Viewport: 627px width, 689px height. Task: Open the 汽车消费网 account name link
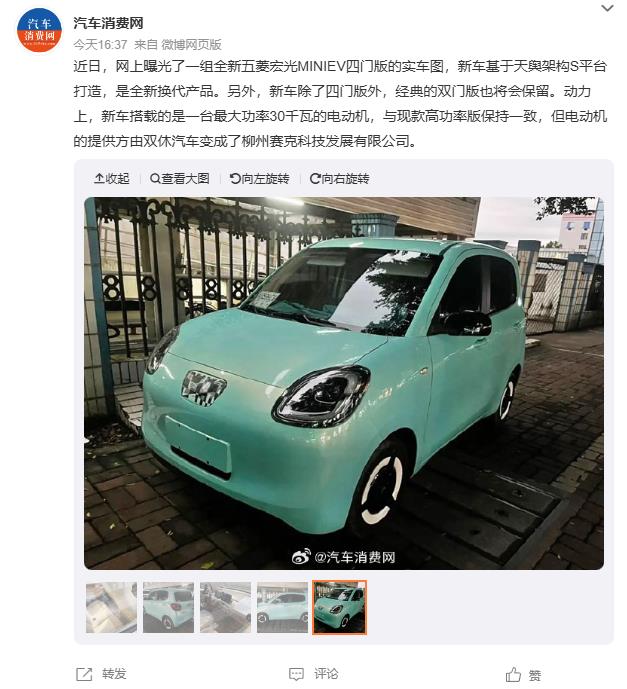[x=108, y=23]
